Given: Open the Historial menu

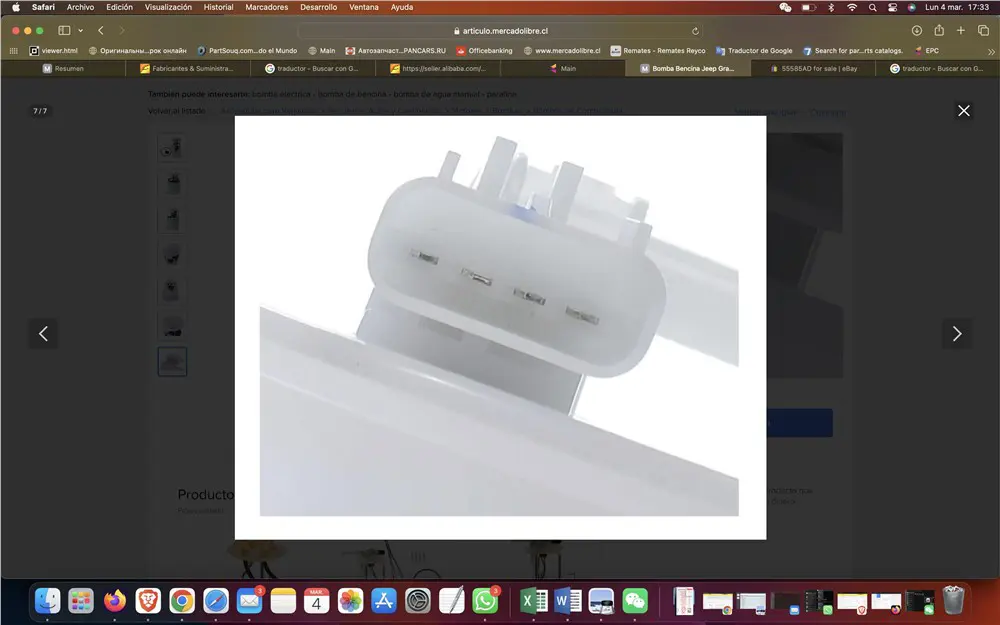Looking at the screenshot, I should tap(218, 7).
